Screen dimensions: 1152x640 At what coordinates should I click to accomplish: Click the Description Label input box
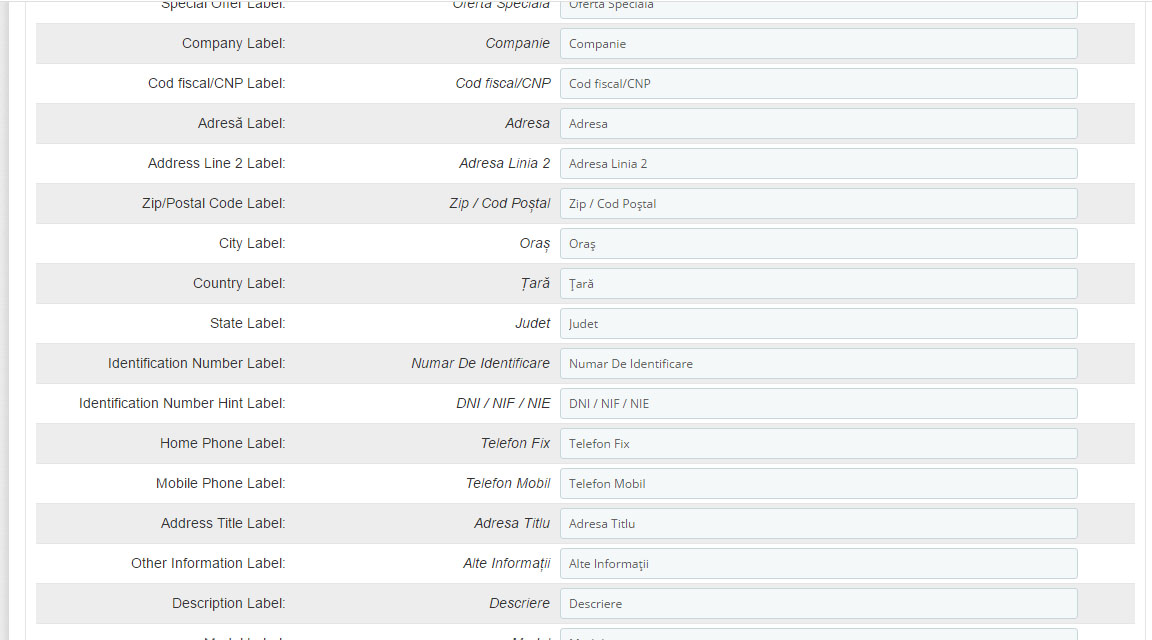(x=818, y=604)
